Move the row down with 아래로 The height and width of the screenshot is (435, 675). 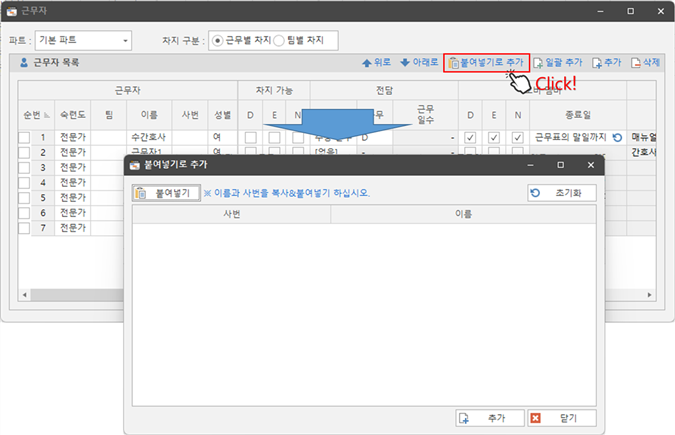coord(419,62)
